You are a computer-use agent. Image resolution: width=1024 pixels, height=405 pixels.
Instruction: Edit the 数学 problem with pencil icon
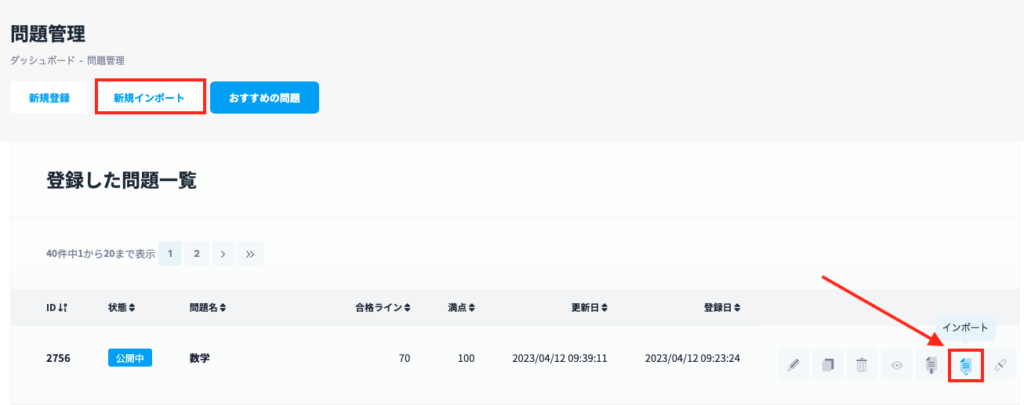[x=793, y=364]
